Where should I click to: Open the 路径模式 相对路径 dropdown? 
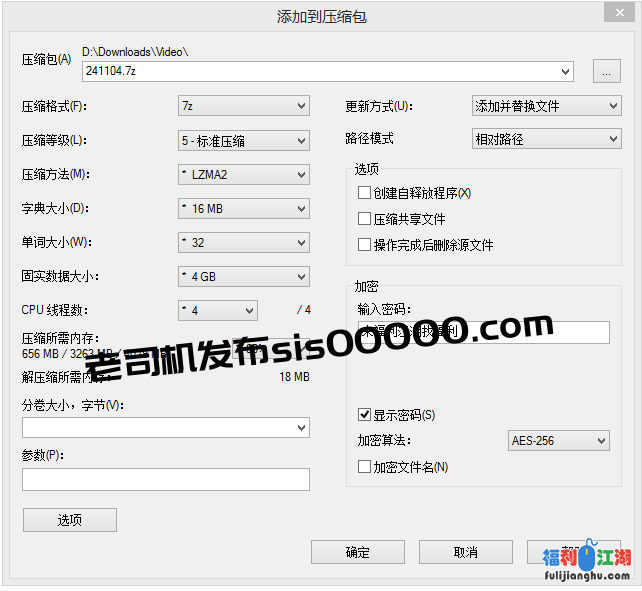point(546,140)
